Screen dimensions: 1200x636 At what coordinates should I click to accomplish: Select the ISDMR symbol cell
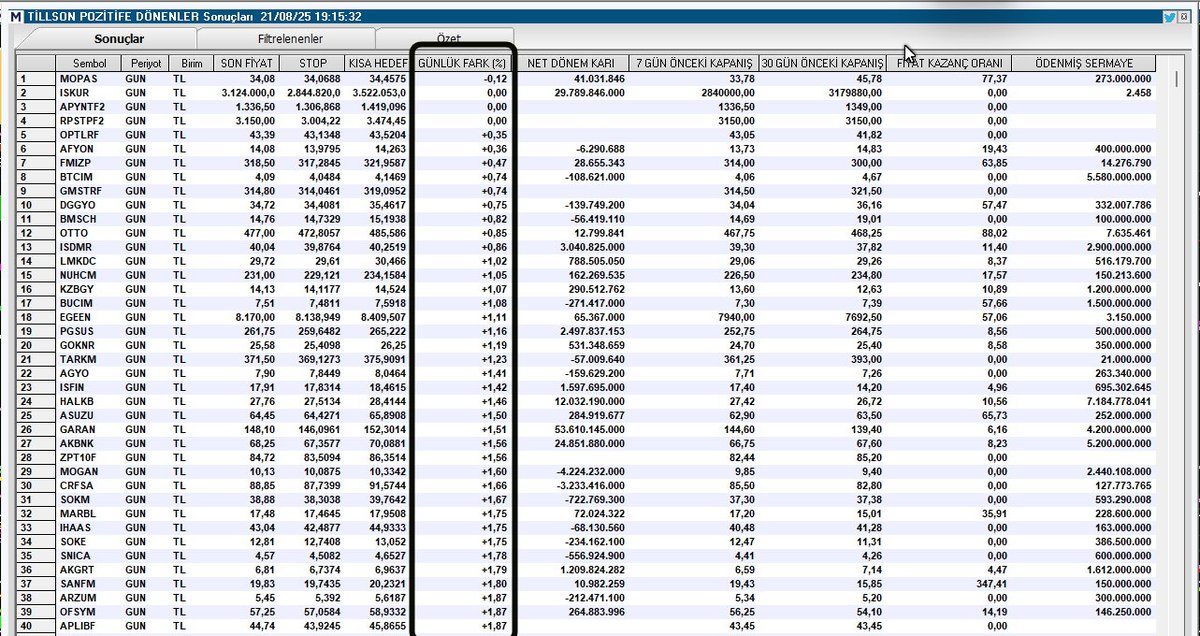pos(75,246)
